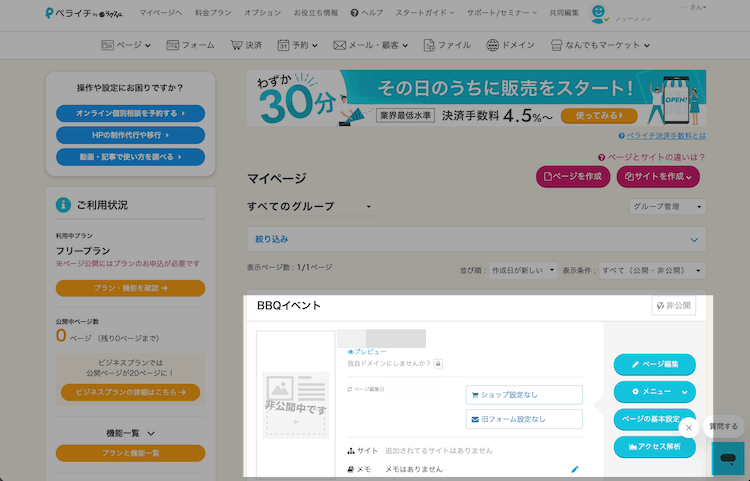
Task: Click アクセス解析 button
Action: pyautogui.click(x=654, y=447)
